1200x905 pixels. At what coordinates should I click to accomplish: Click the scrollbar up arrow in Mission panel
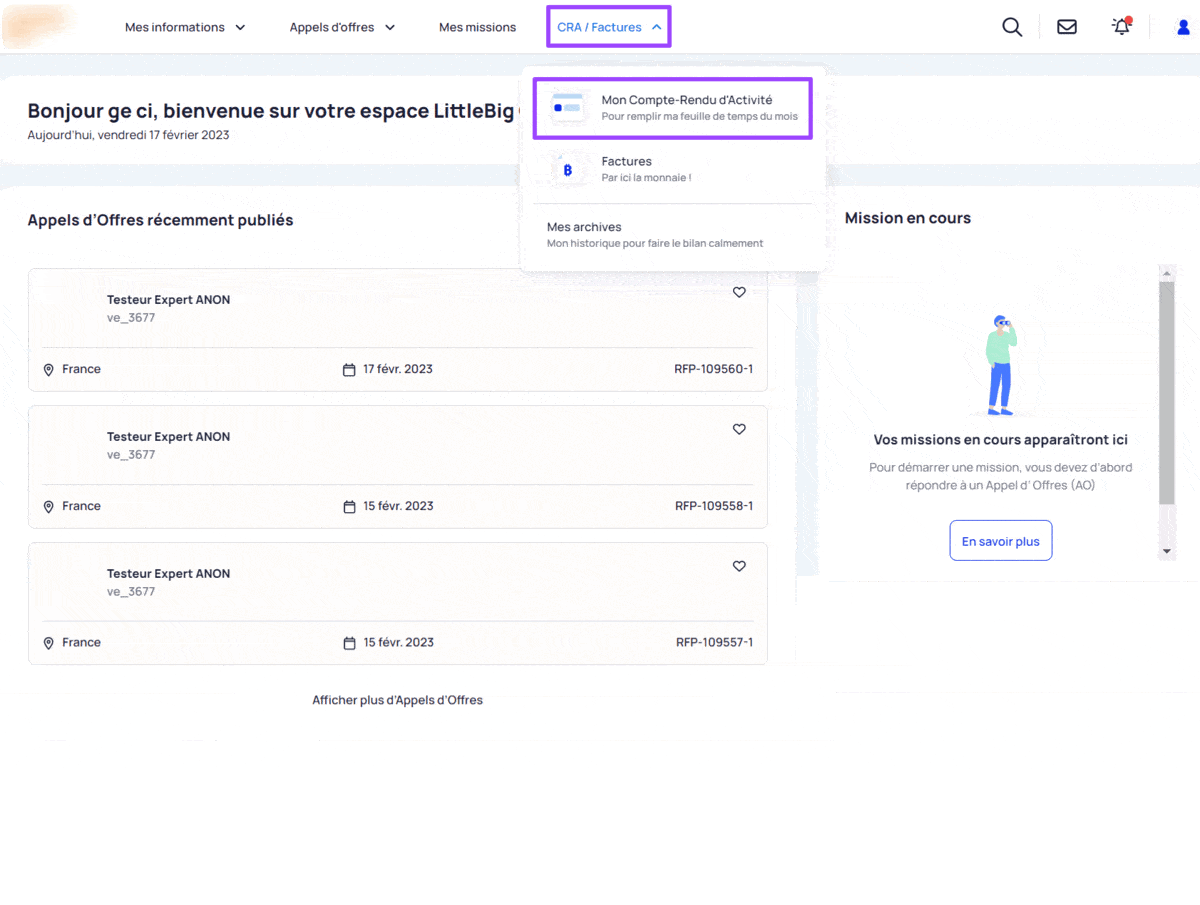point(1166,271)
